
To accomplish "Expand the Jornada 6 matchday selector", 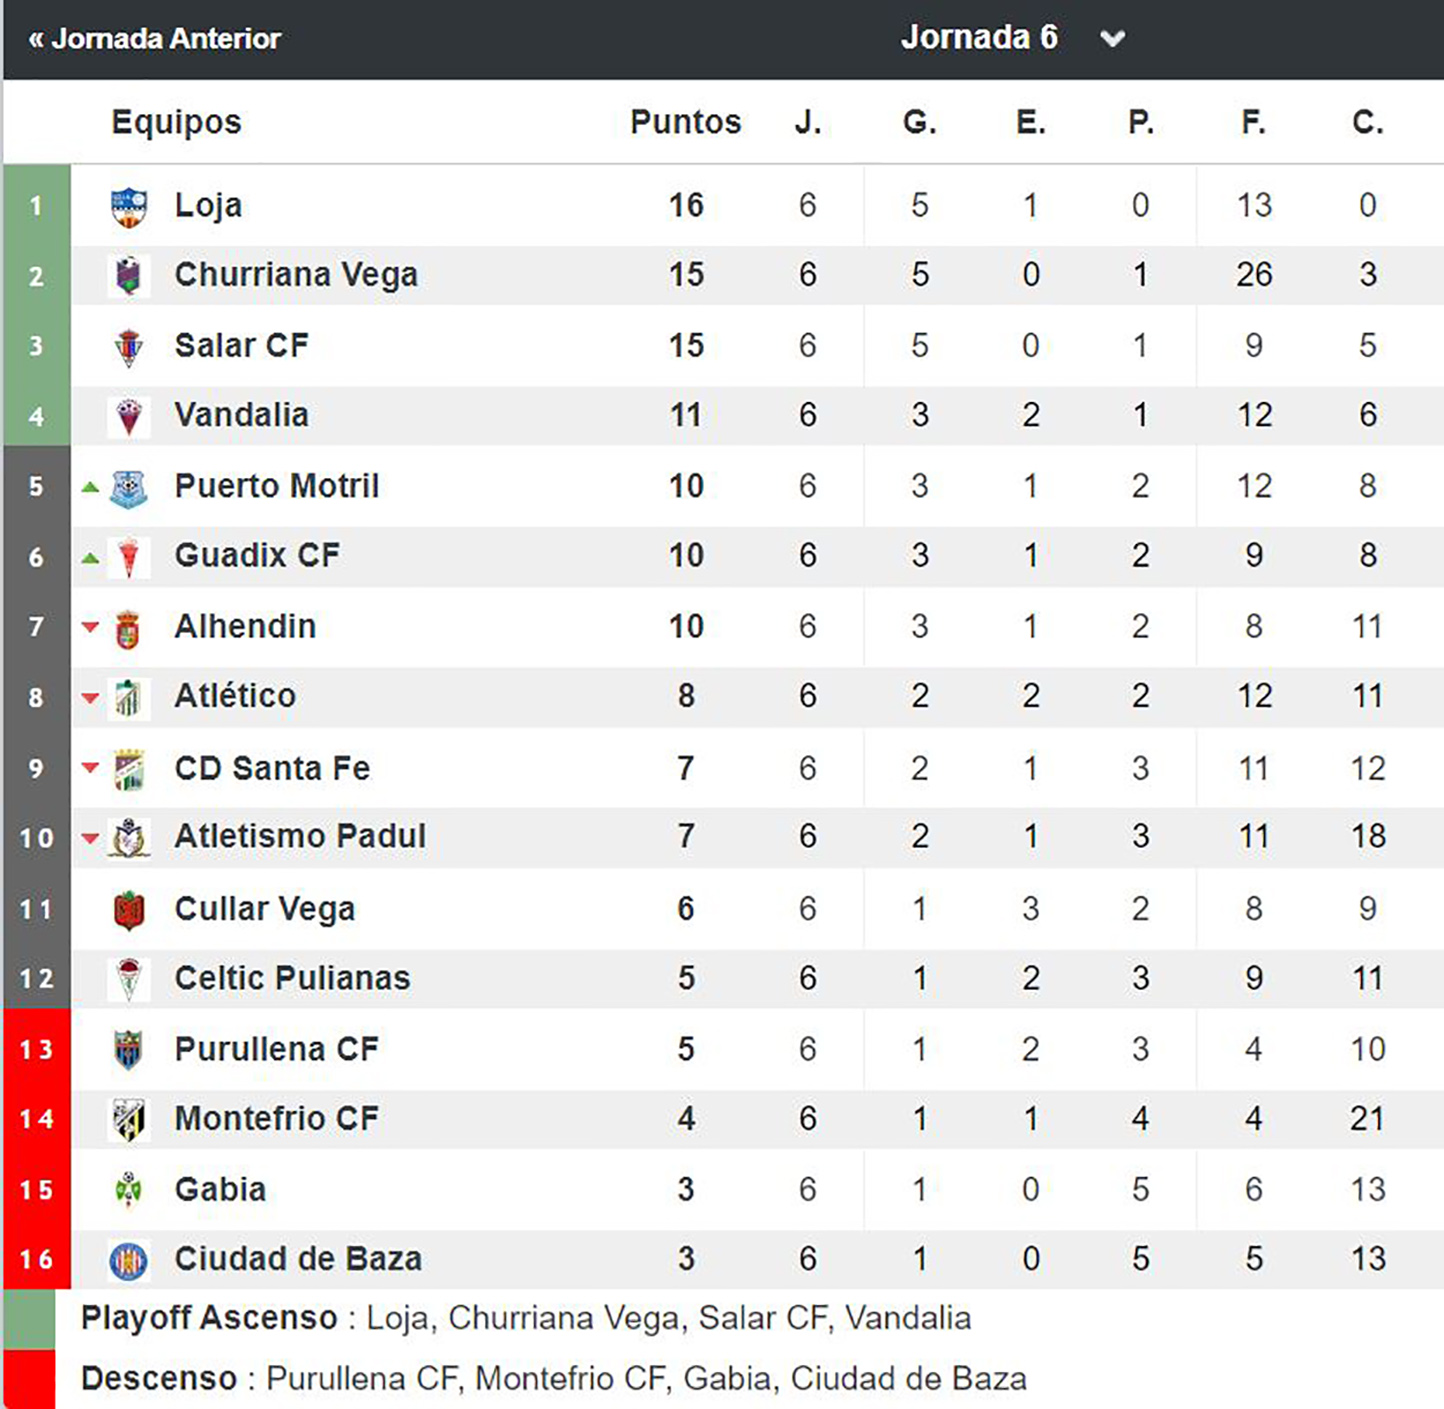I will coord(979,38).
